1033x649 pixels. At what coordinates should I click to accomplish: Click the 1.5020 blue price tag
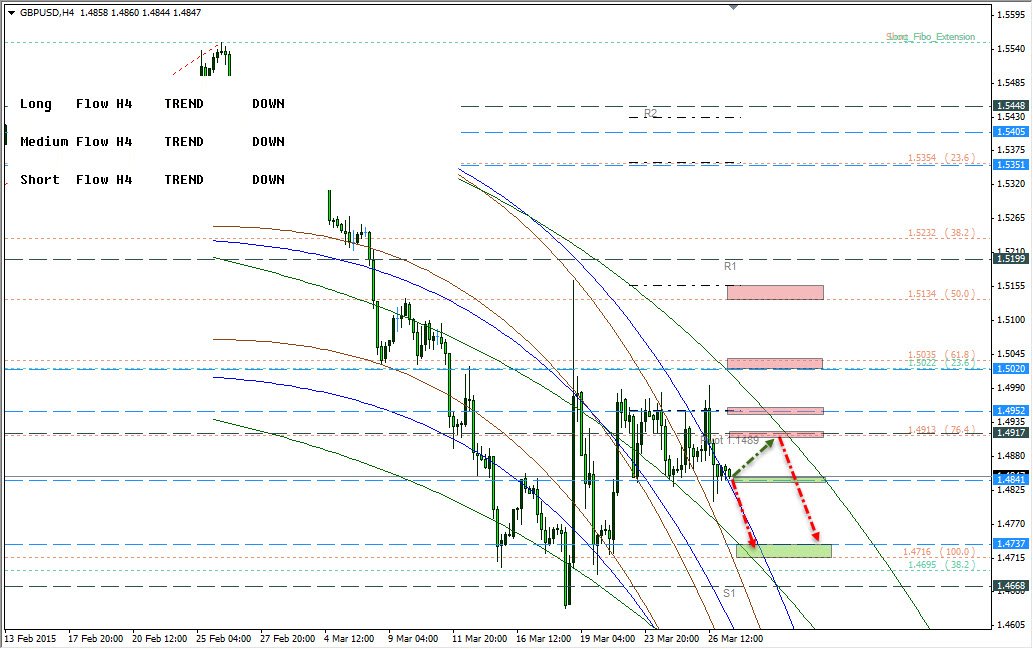tap(1011, 369)
